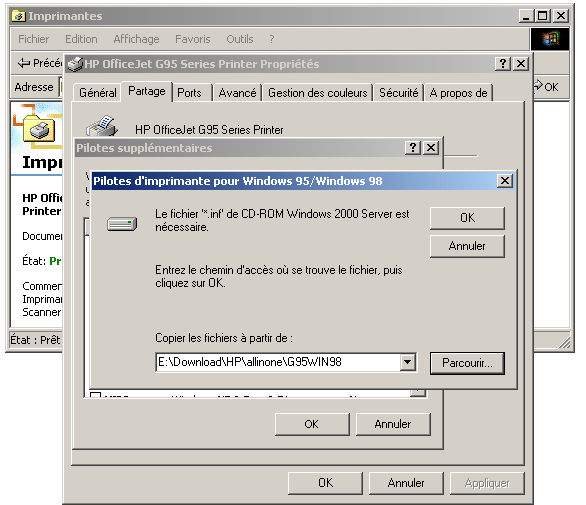Screen dimensions: 586x505
Task: Open the Outils menu in Imprimantes
Action: tap(240, 39)
